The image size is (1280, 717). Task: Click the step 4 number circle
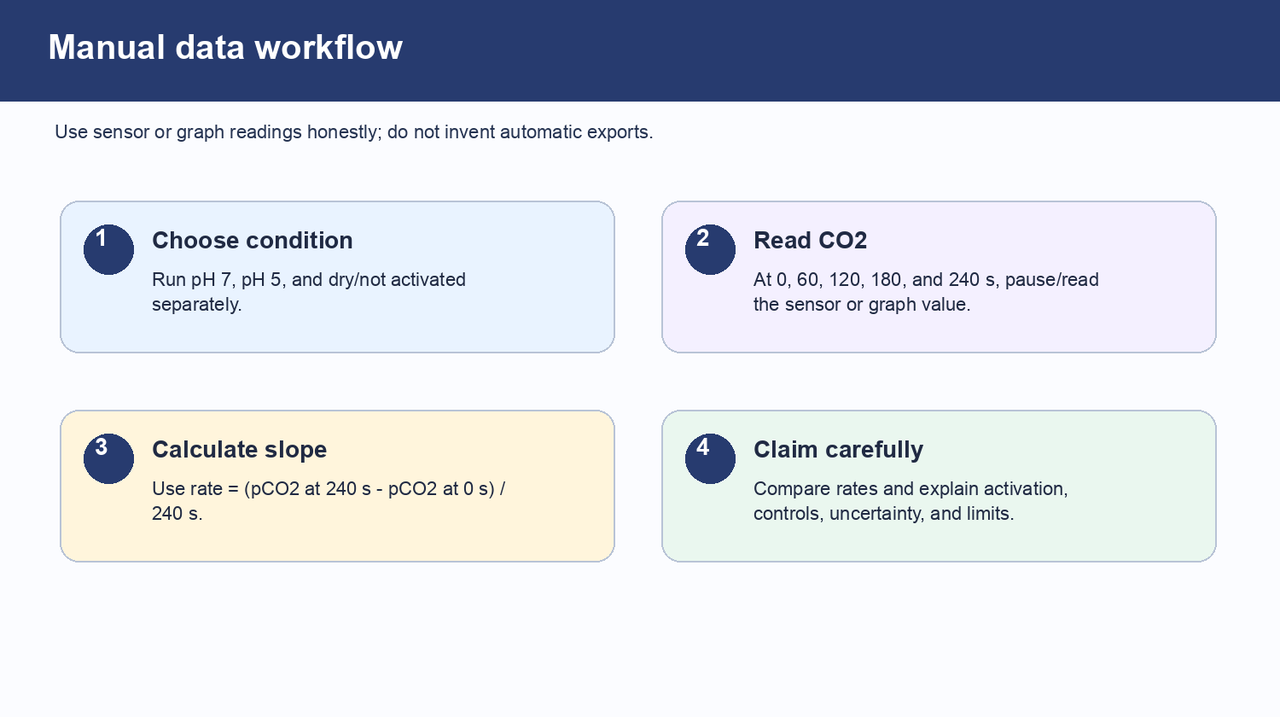click(710, 458)
